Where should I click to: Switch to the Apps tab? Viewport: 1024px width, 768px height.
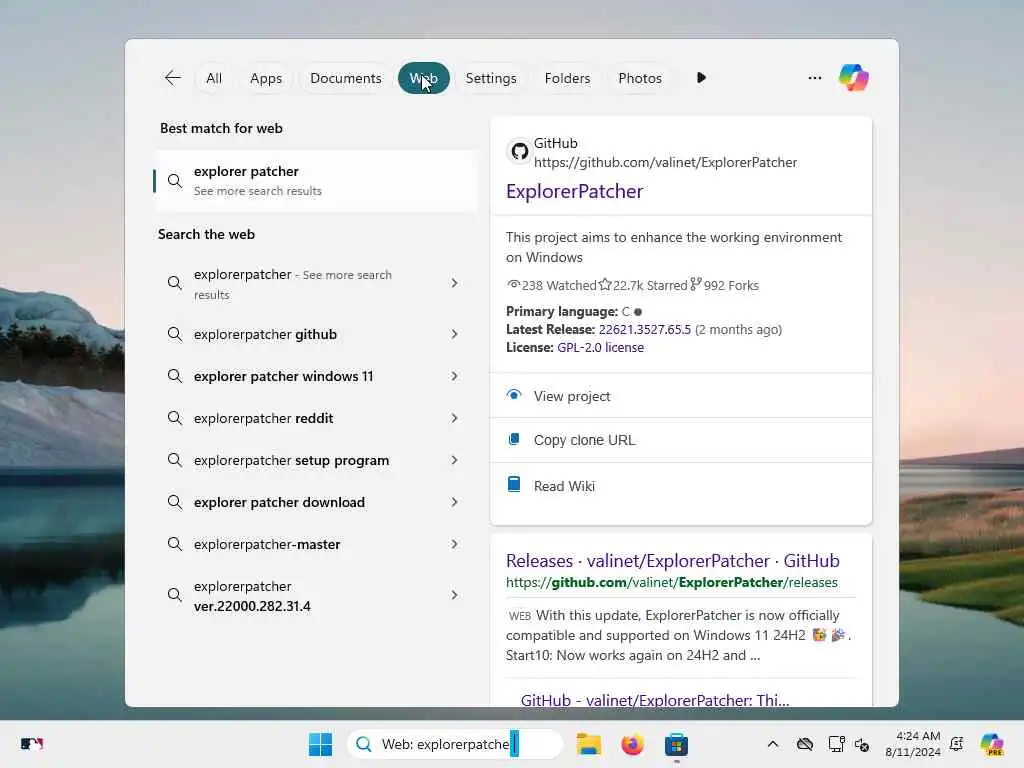click(266, 78)
